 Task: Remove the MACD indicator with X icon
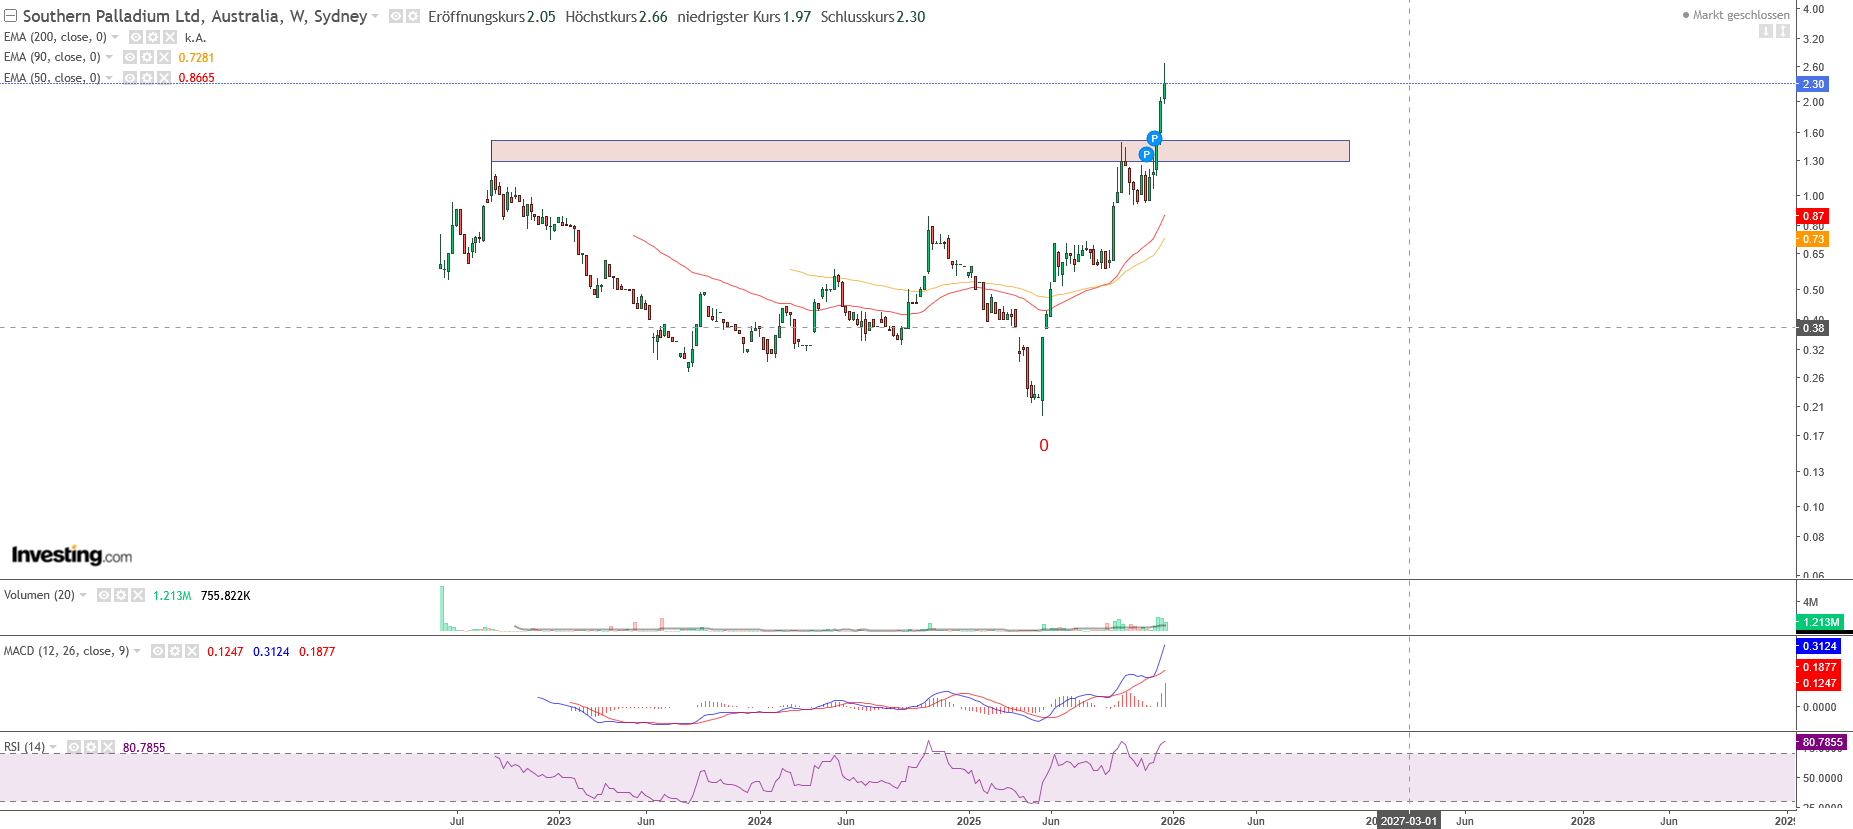coord(192,651)
